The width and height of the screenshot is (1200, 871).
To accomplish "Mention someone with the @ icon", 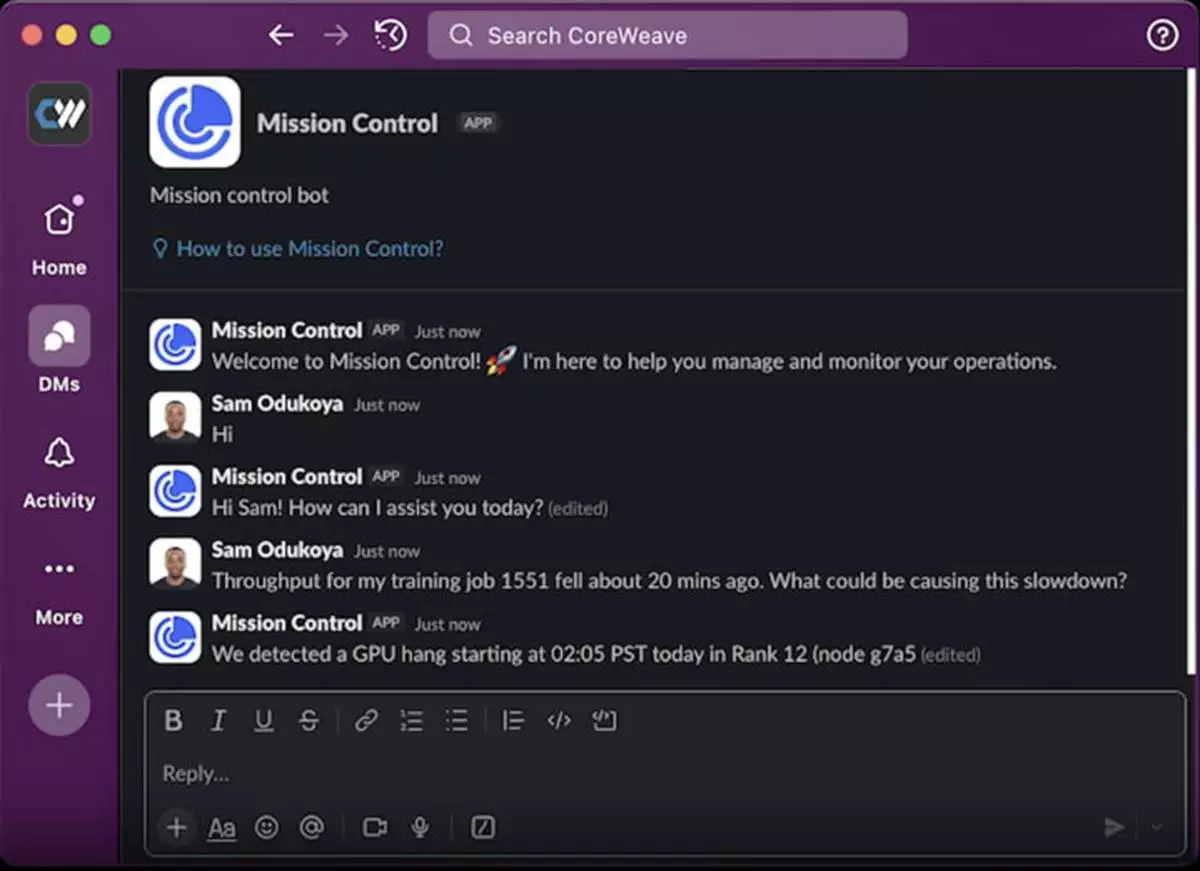I will pos(312,827).
